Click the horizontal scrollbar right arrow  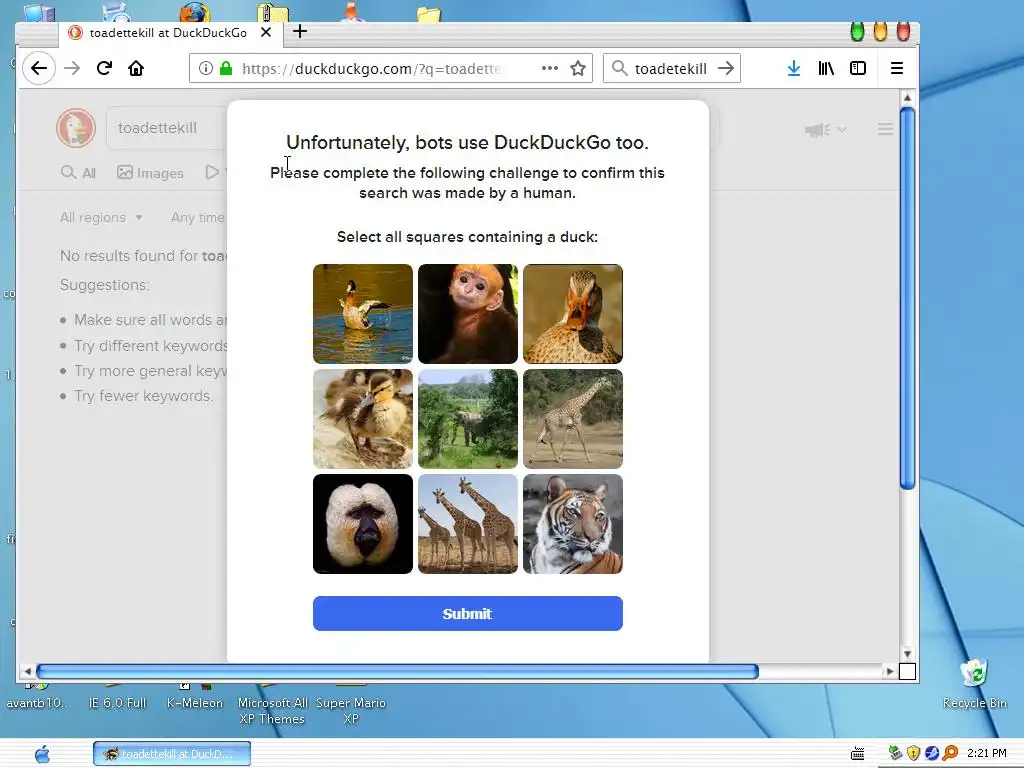(x=889, y=671)
